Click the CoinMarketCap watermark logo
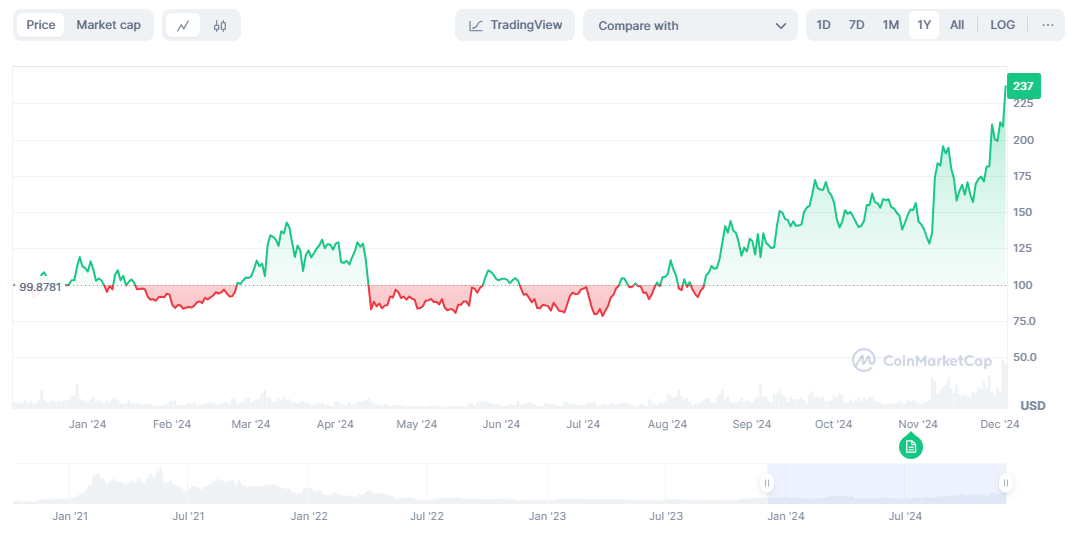Screen dimensions: 1067x534 [921, 360]
